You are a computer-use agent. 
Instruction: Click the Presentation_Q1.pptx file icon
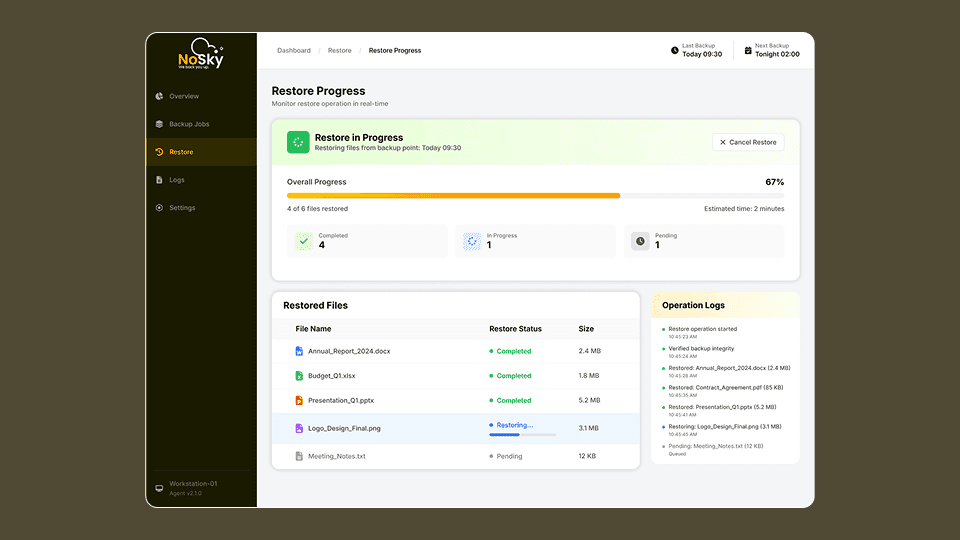click(298, 400)
